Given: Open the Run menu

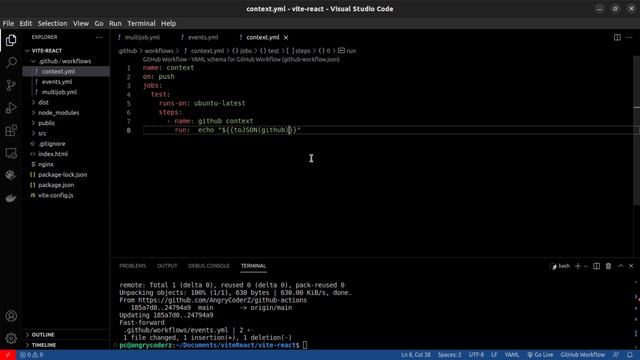Looking at the screenshot, I should click(x=115, y=23).
